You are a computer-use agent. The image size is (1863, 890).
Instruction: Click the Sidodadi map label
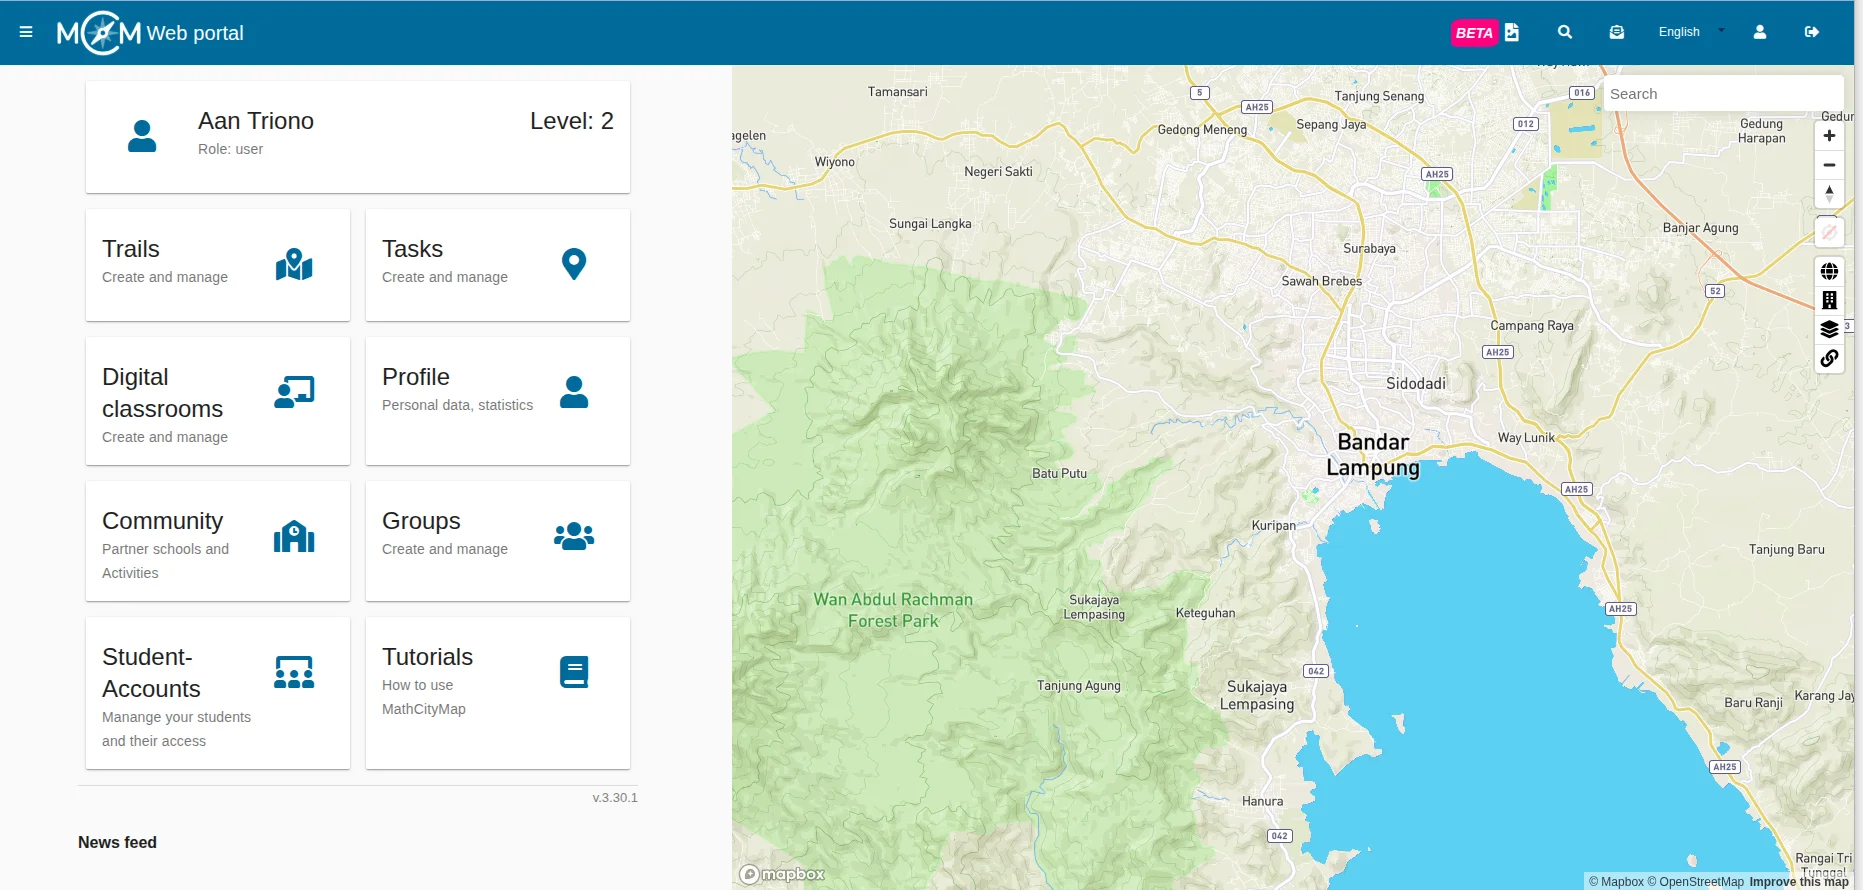[x=1416, y=383]
